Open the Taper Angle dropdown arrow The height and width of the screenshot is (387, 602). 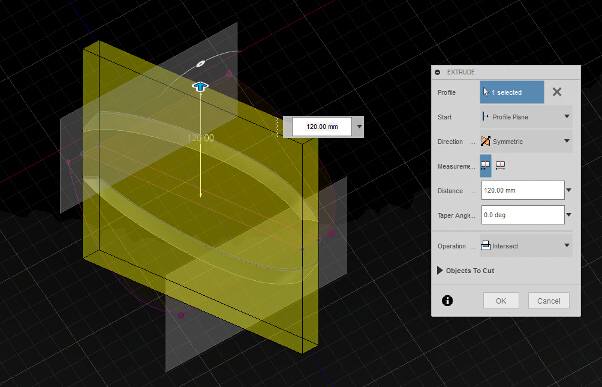pos(569,215)
